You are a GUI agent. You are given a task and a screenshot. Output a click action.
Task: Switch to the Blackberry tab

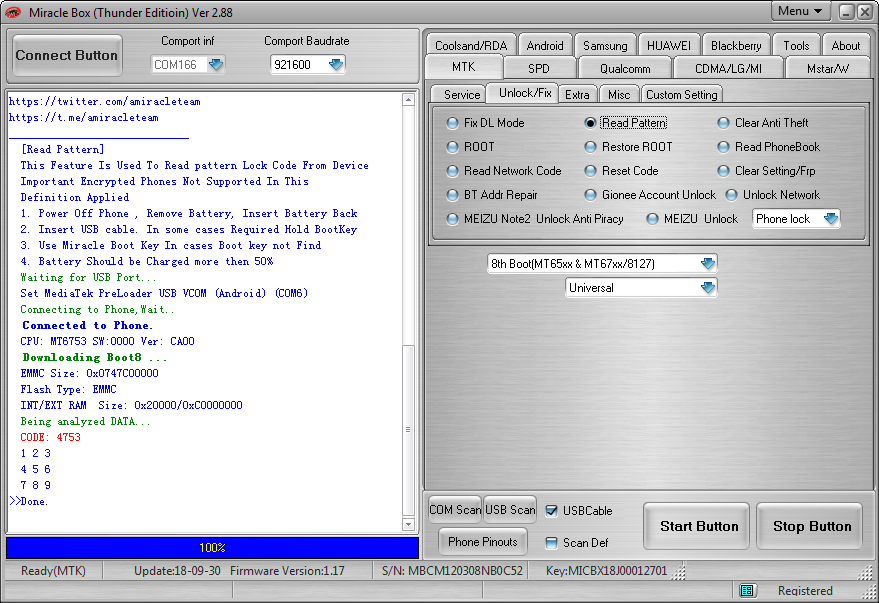coord(736,45)
